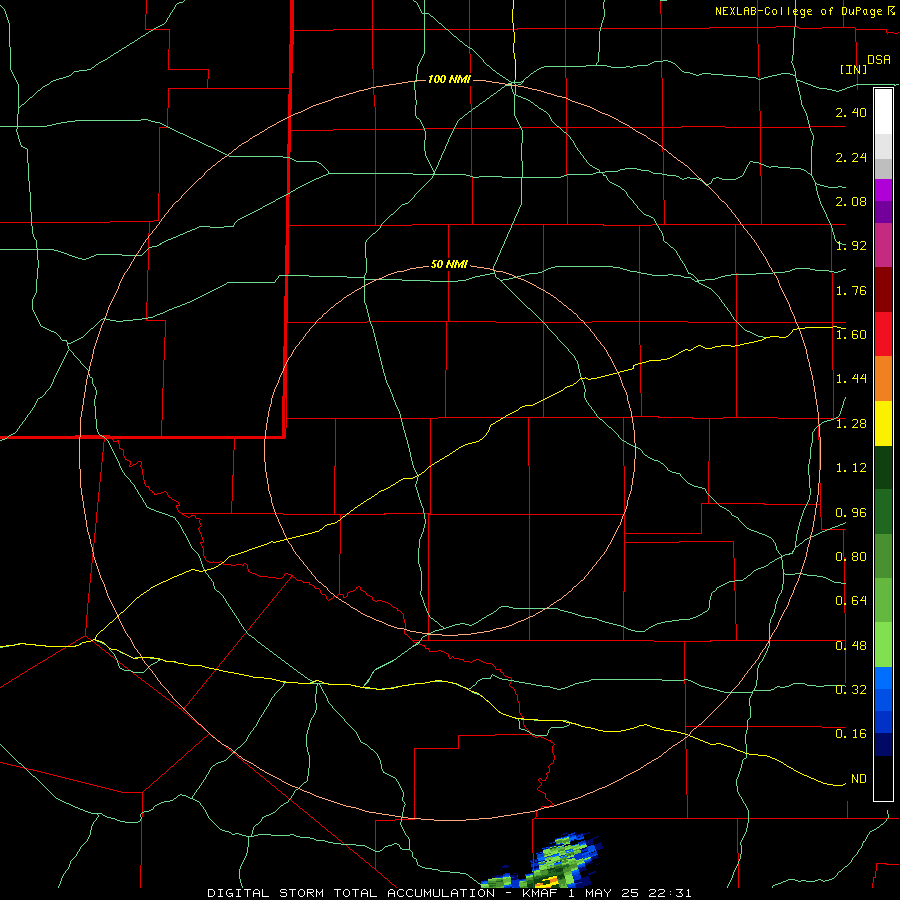This screenshot has height=900, width=900.
Task: Click the '0.96' legend value
Action: tap(851, 513)
